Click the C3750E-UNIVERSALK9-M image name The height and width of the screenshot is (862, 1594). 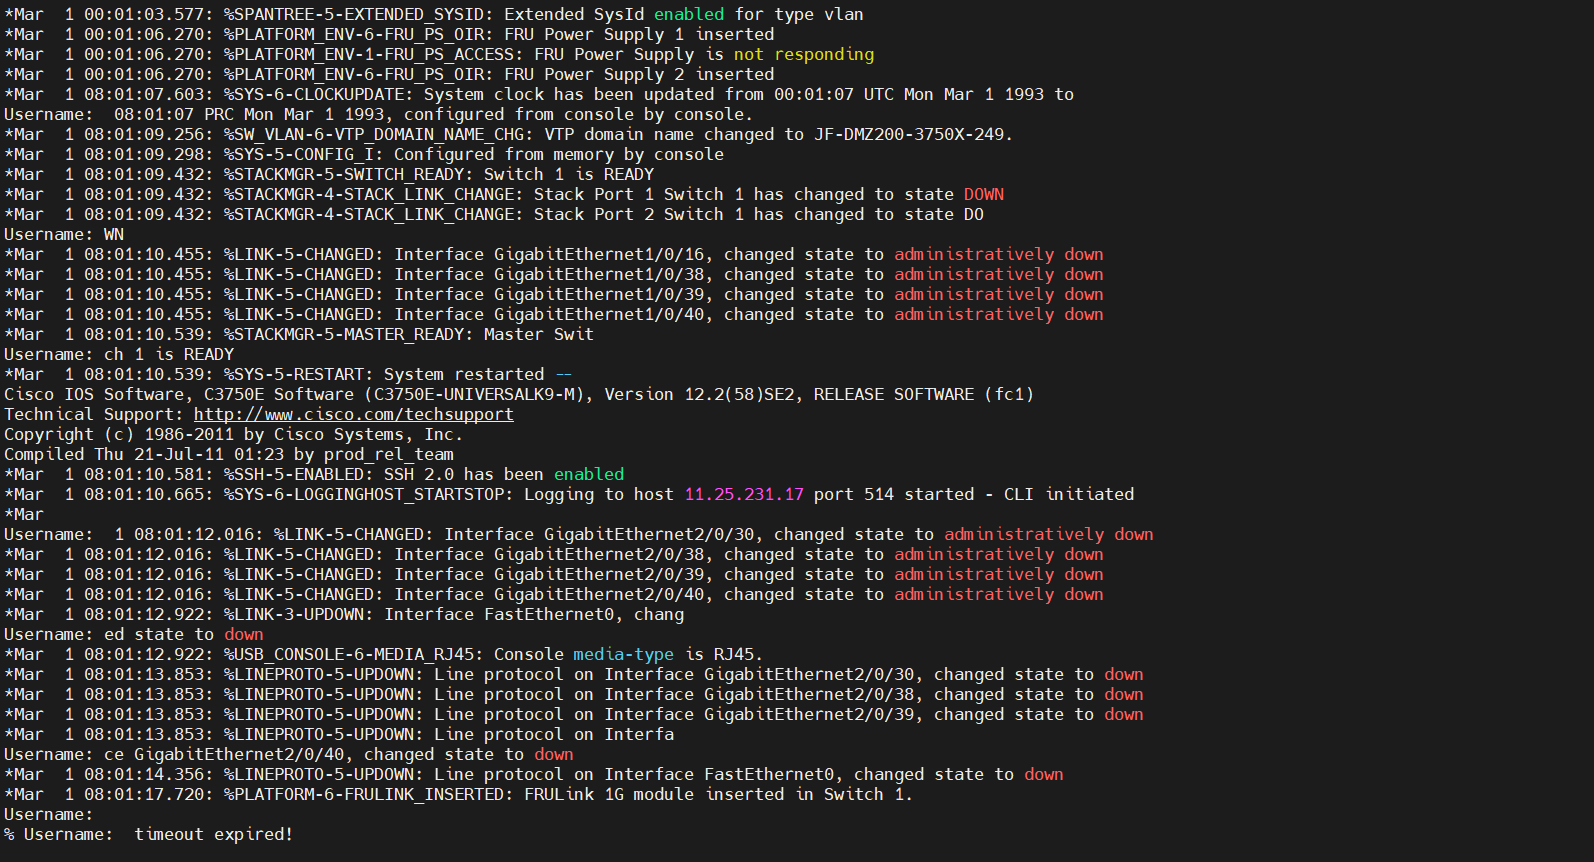(478, 394)
